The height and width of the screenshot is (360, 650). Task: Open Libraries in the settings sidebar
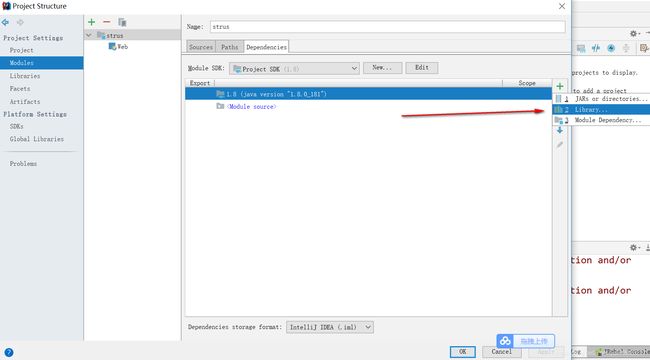click(x=25, y=76)
